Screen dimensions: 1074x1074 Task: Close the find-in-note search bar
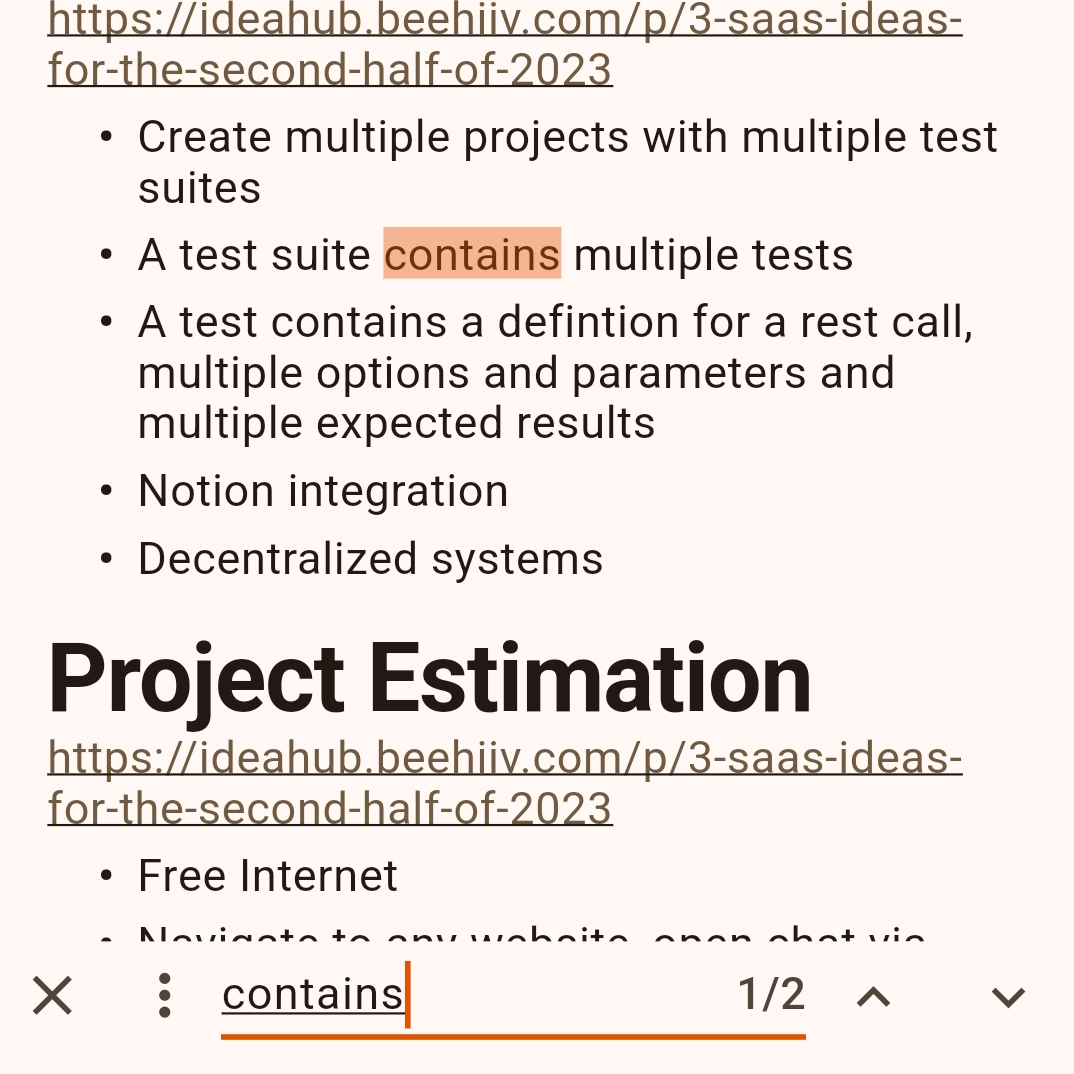(x=52, y=996)
